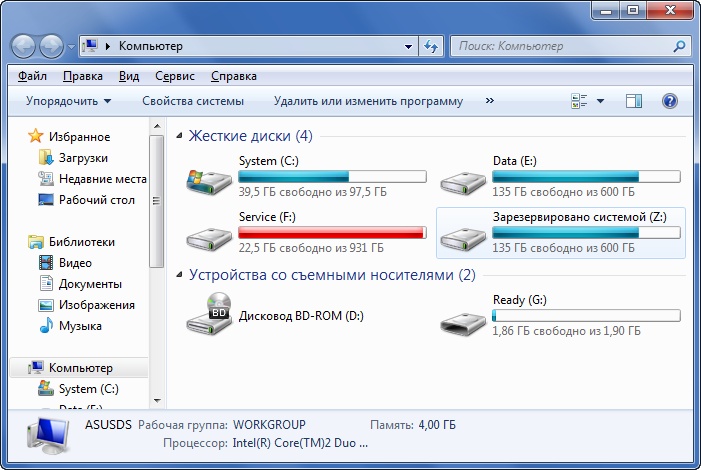Maximize the Компьютер window
This screenshot has height=470, width=701.
[633, 10]
